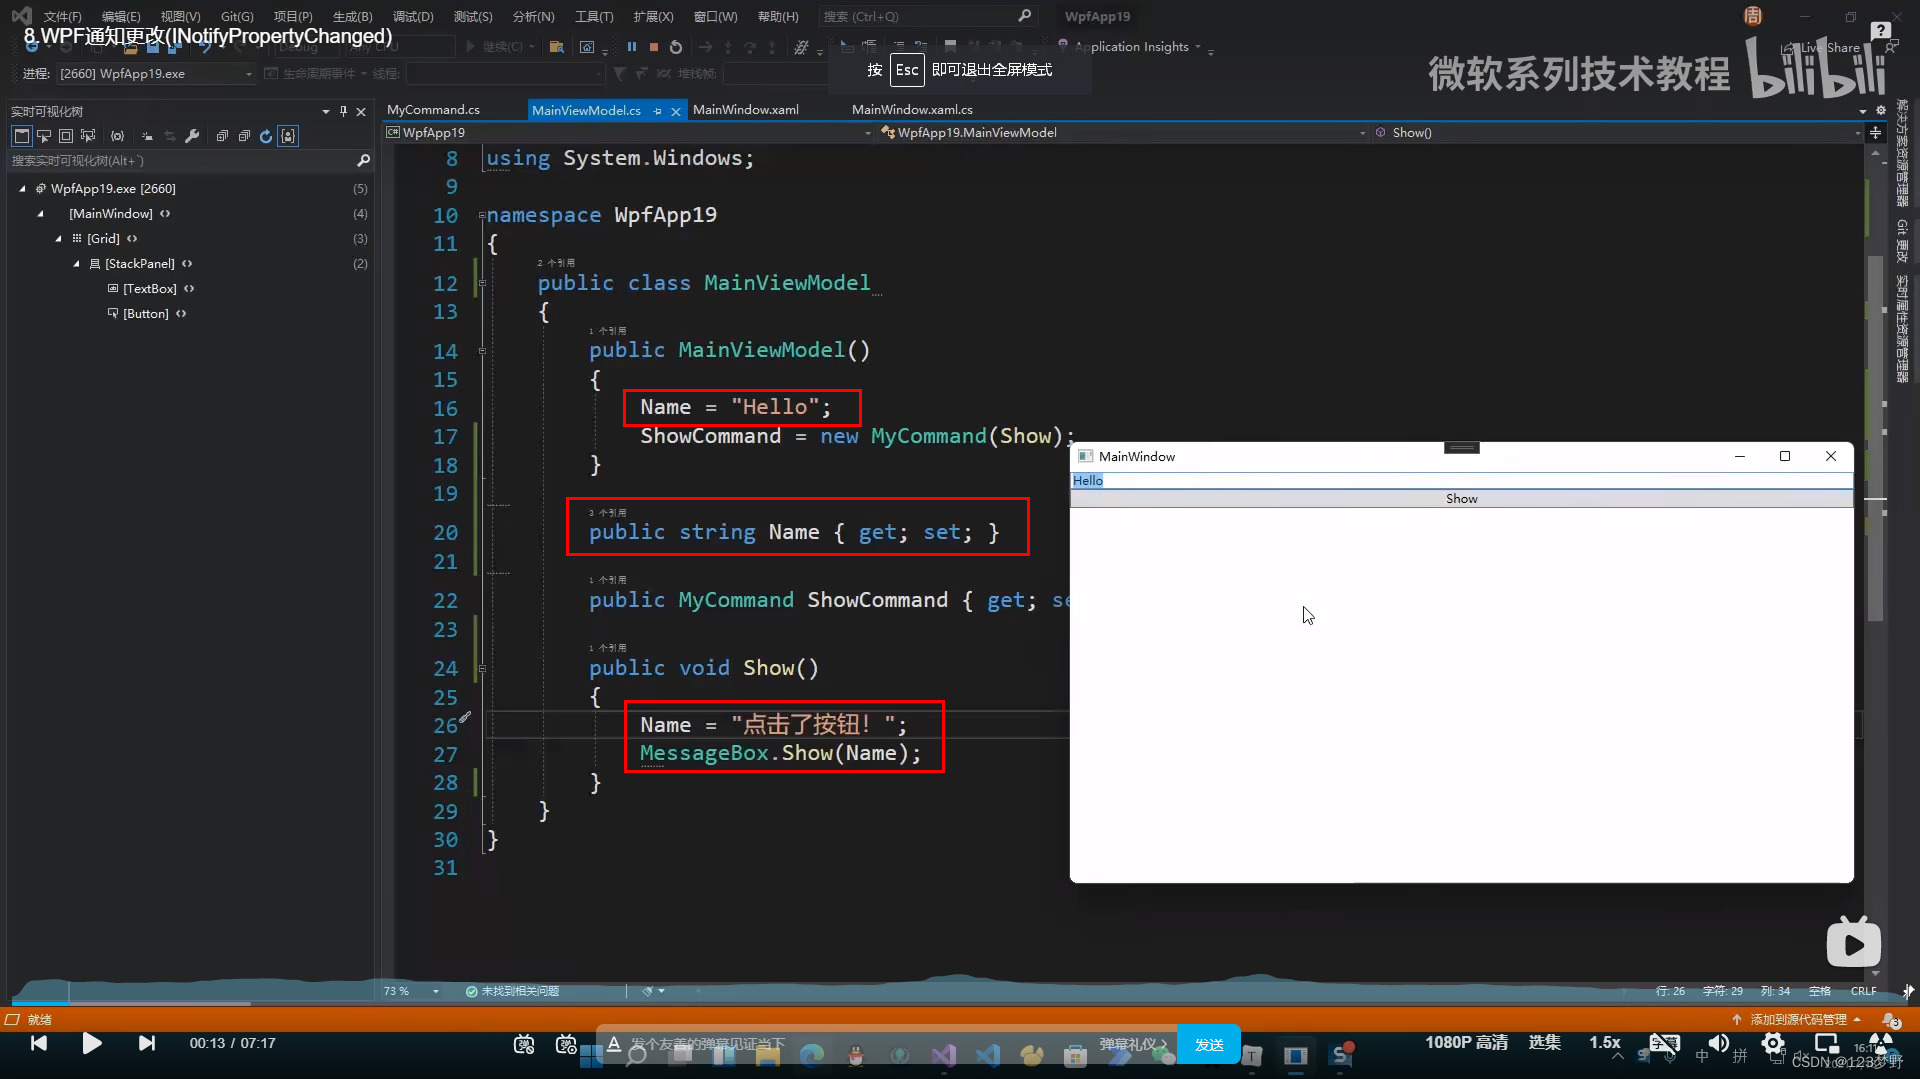
Task: Toggle show just my XAML
Action: coord(288,136)
